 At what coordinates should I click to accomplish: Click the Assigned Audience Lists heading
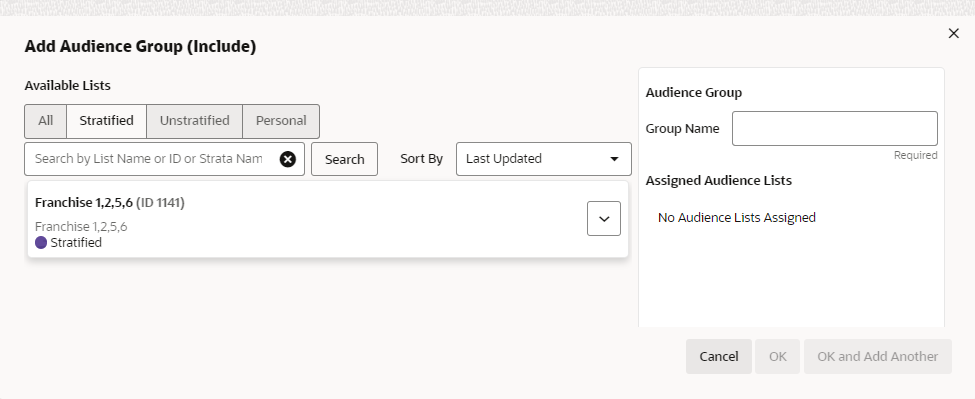click(x=719, y=181)
